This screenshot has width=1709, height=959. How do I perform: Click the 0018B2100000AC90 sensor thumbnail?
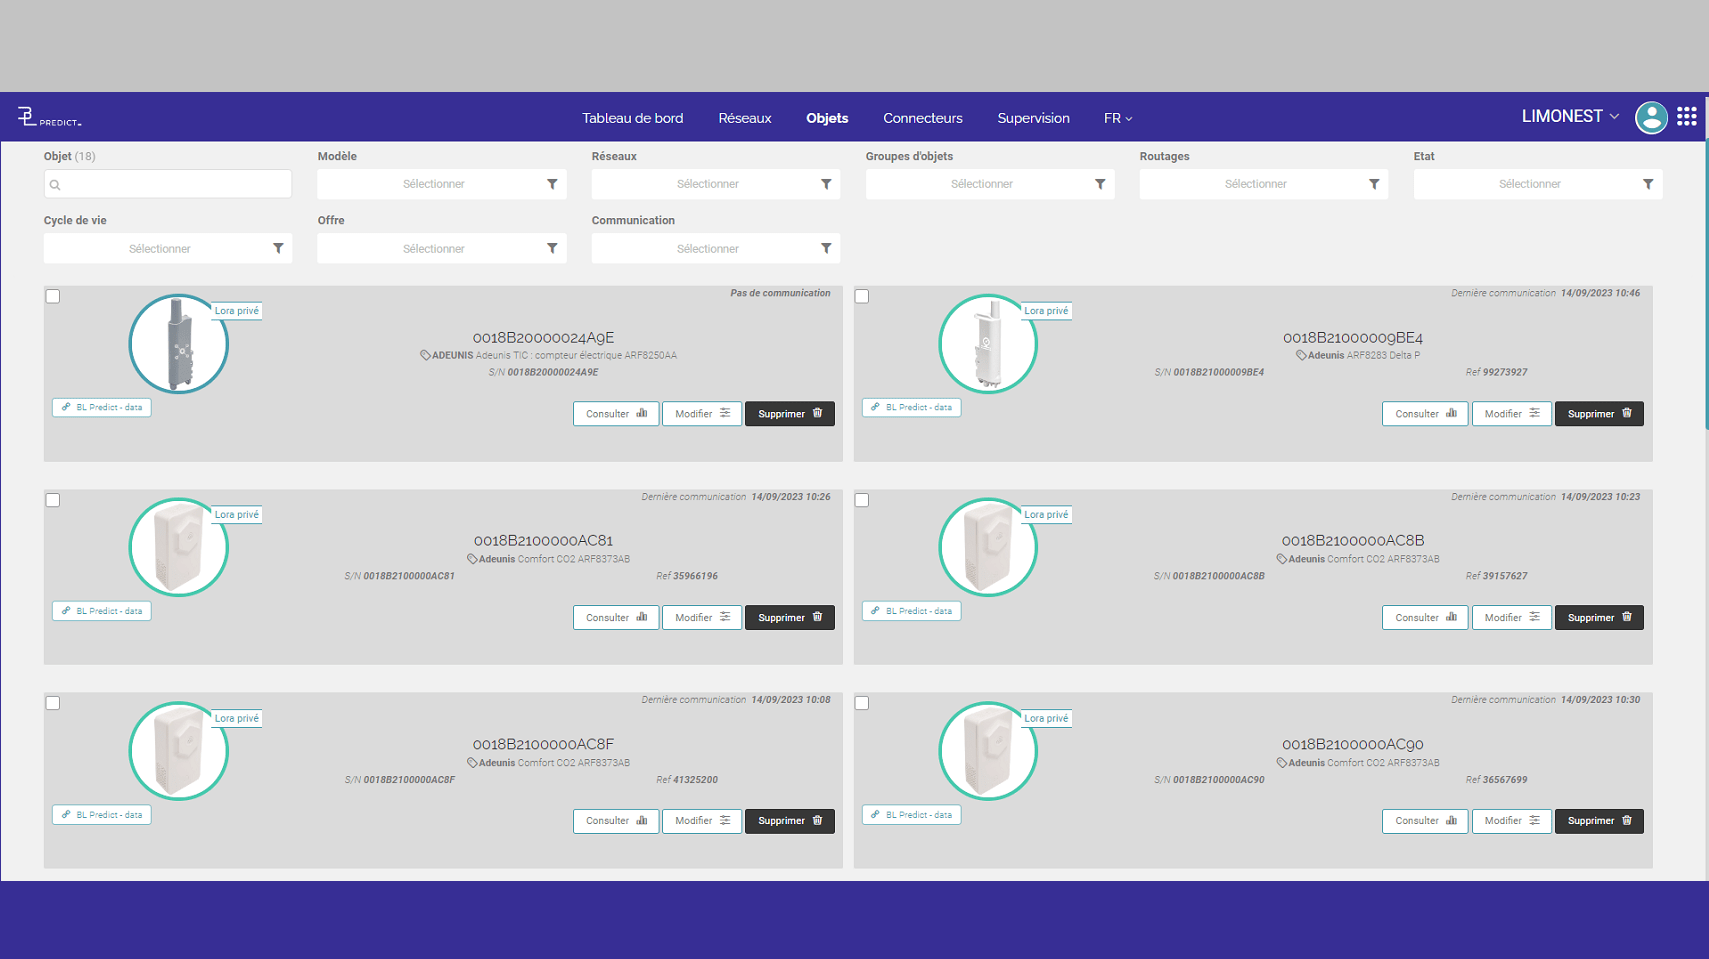[988, 751]
